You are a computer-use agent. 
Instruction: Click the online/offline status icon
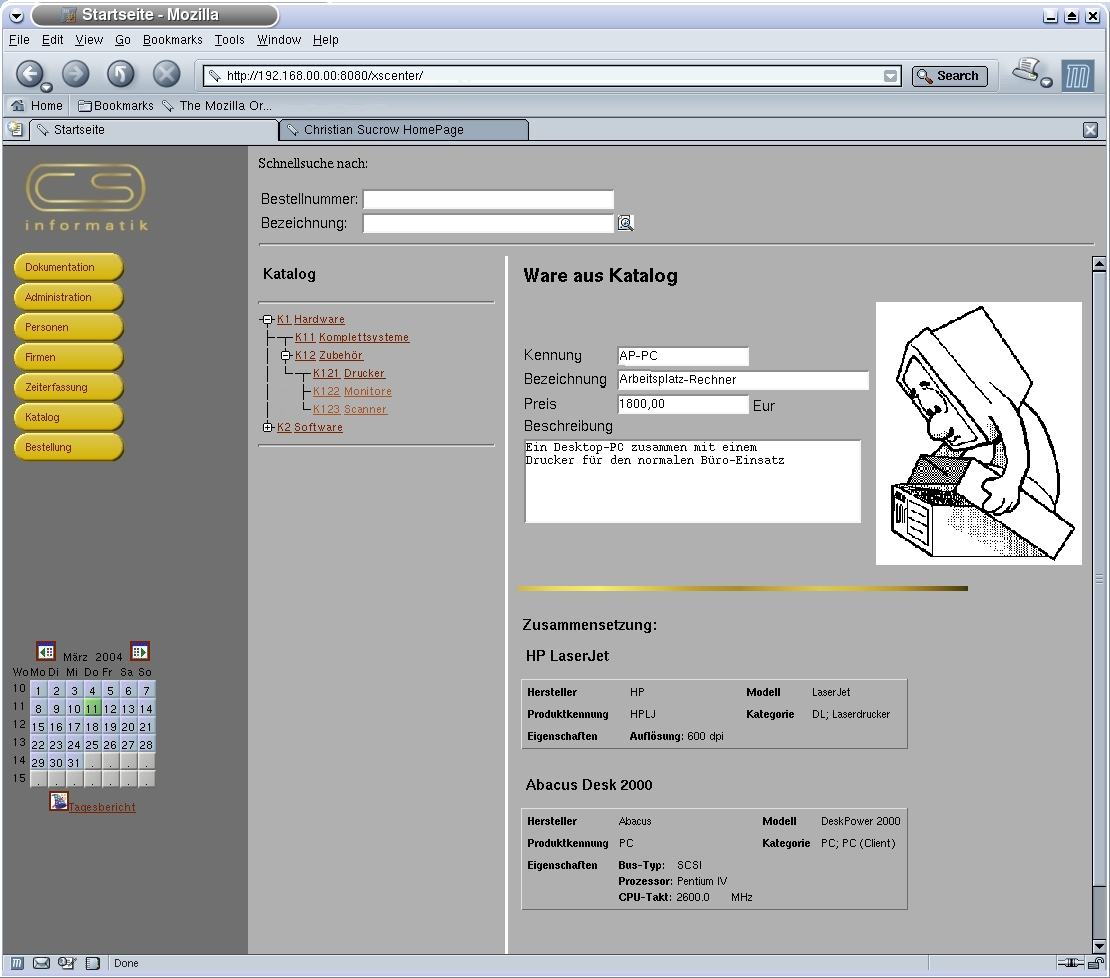coord(1070,963)
